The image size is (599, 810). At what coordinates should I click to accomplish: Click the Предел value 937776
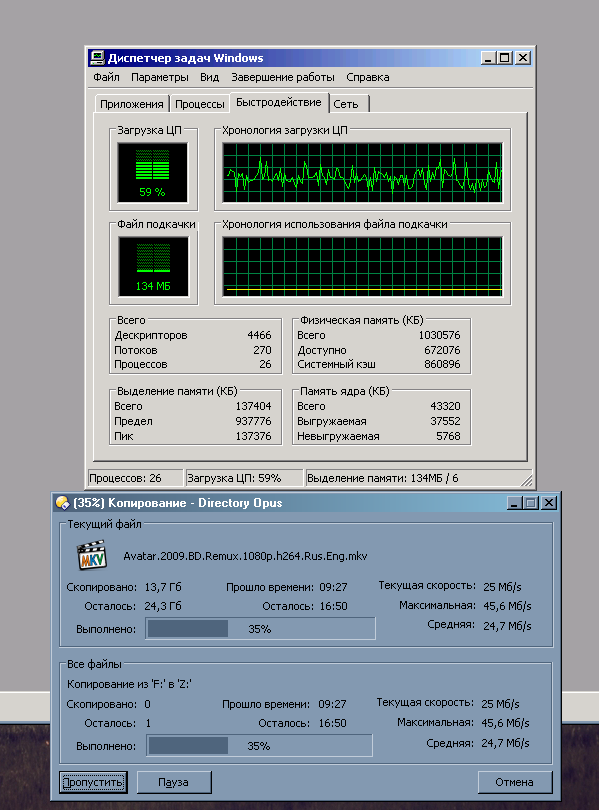coord(254,421)
